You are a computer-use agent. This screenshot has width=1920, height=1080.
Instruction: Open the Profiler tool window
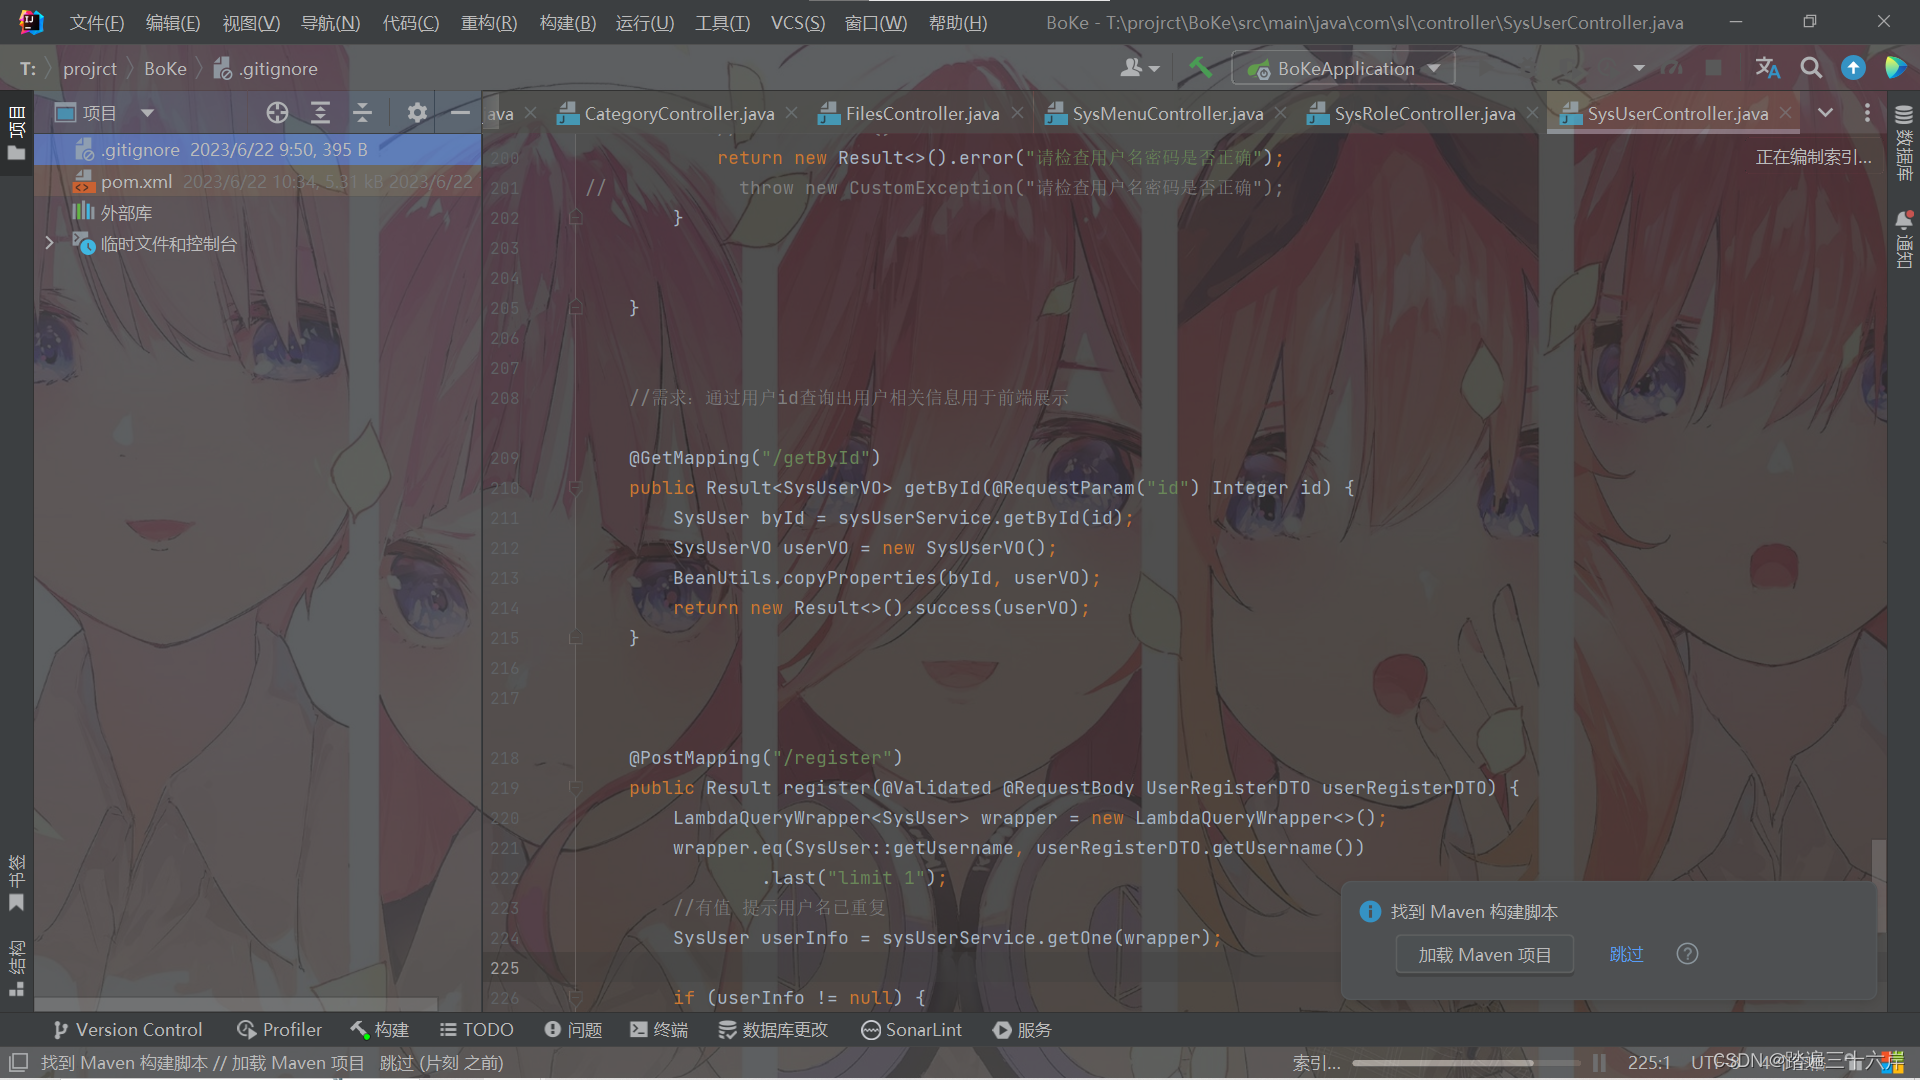pos(279,1030)
